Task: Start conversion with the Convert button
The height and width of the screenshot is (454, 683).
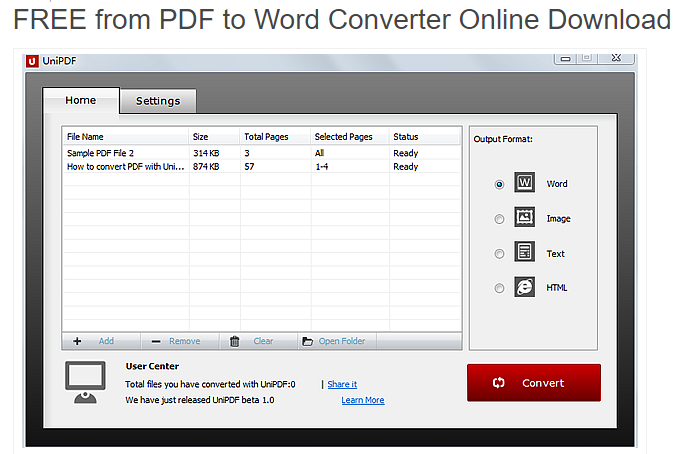Action: point(534,383)
